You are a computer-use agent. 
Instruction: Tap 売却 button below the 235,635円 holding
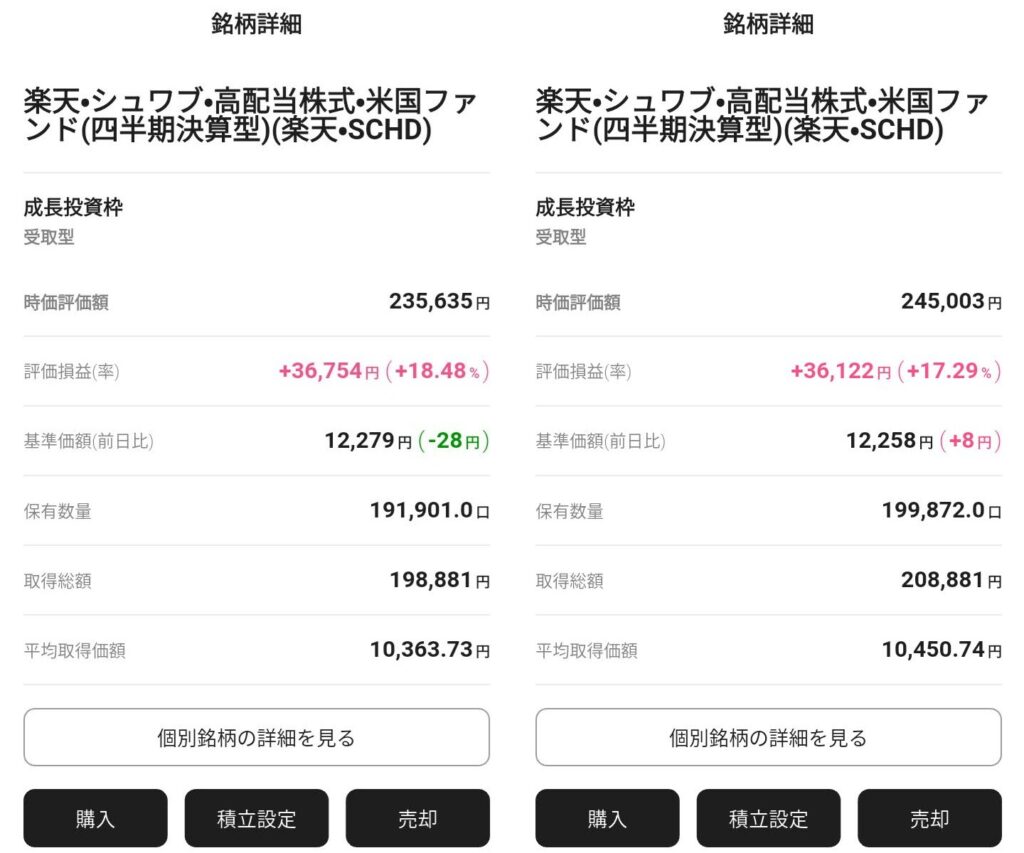click(x=418, y=818)
